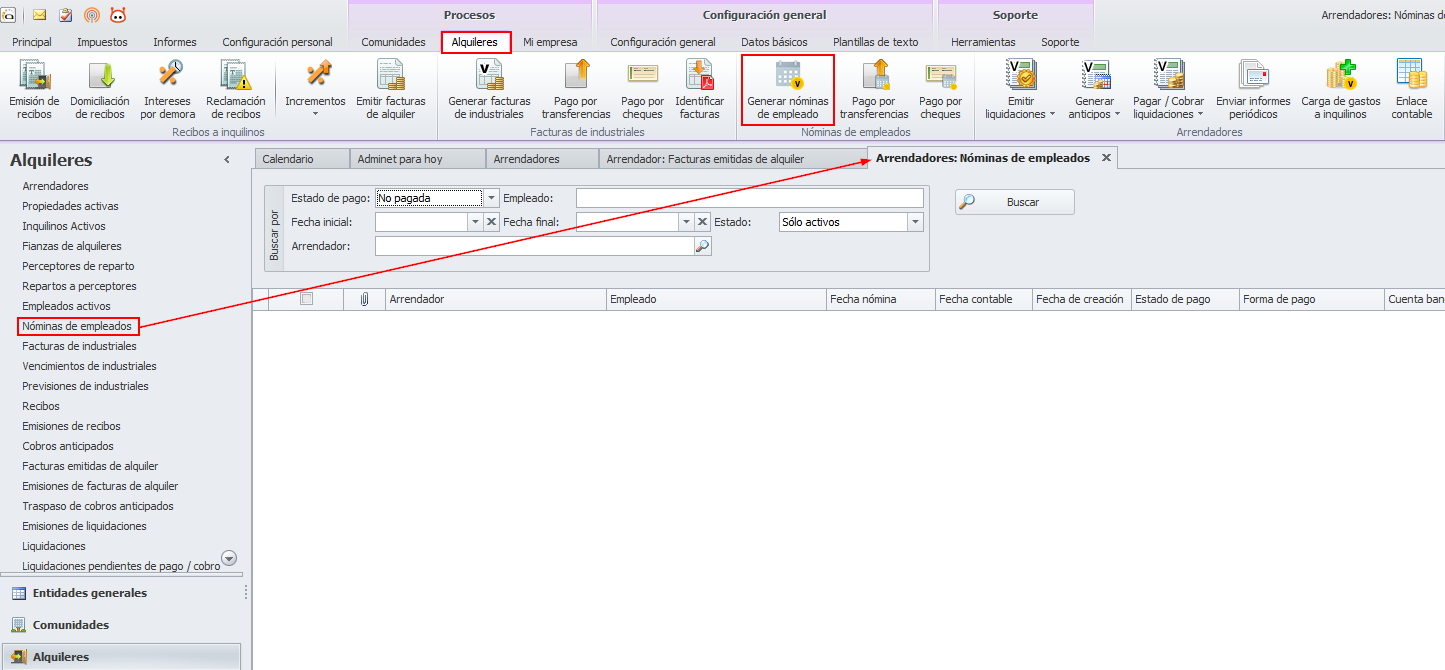Open Arrendadores in side panel
The width and height of the screenshot is (1445, 670).
pyautogui.click(x=56, y=186)
